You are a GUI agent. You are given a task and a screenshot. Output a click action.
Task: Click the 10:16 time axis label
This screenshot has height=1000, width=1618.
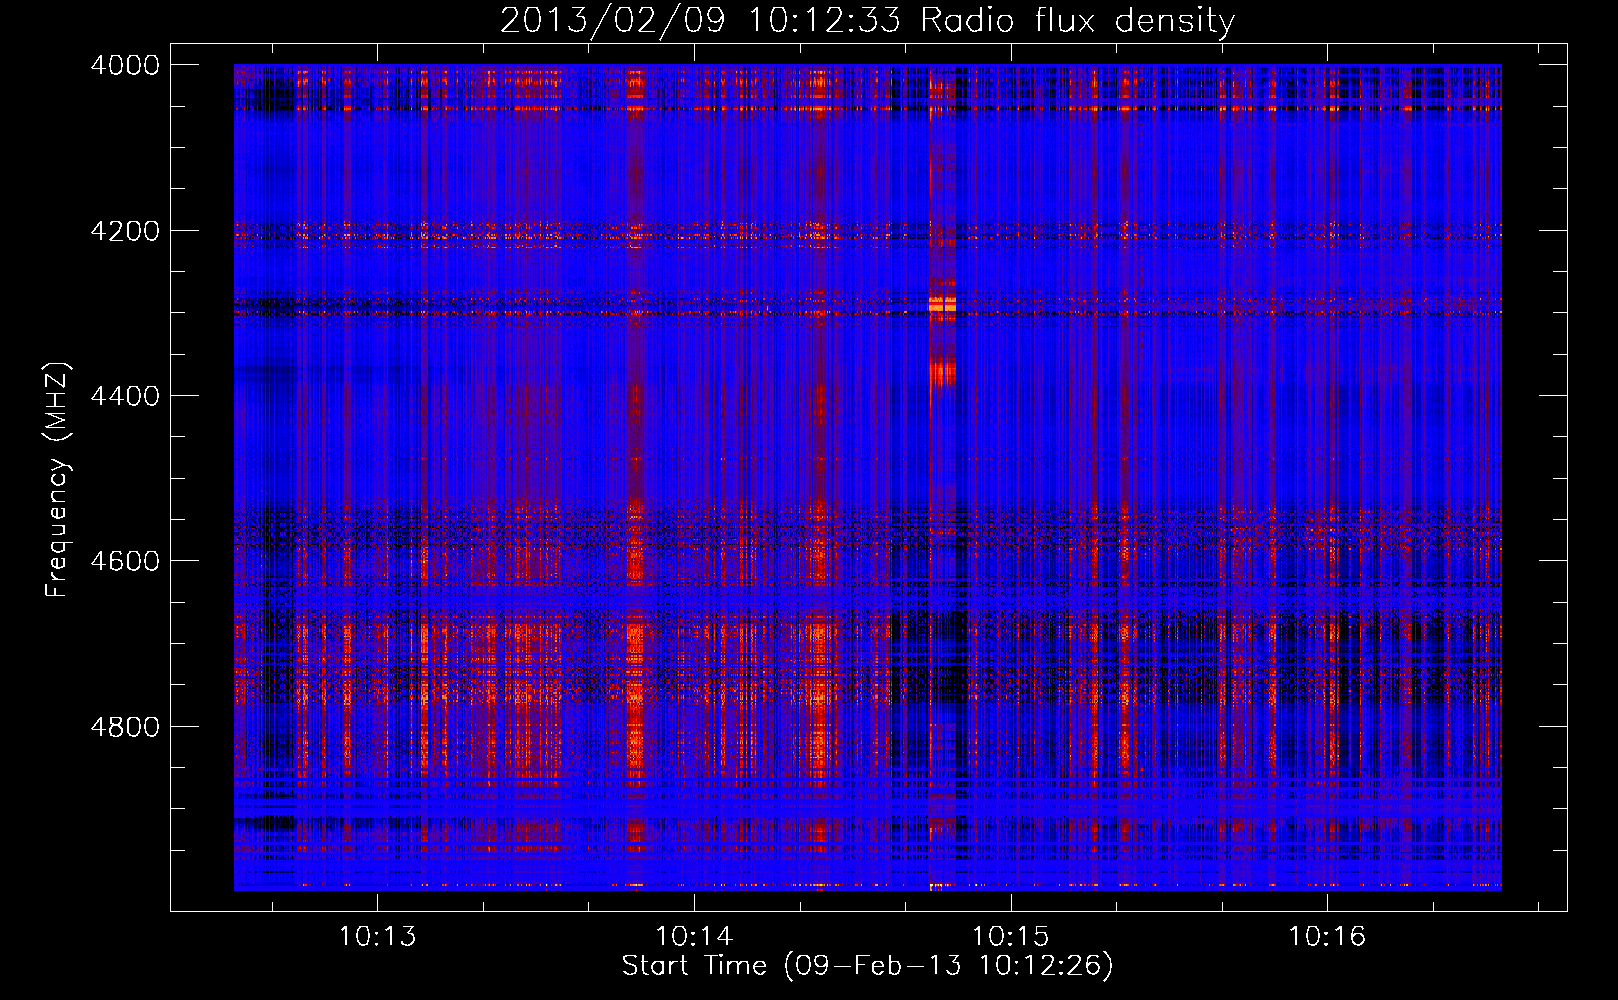coord(1327,937)
